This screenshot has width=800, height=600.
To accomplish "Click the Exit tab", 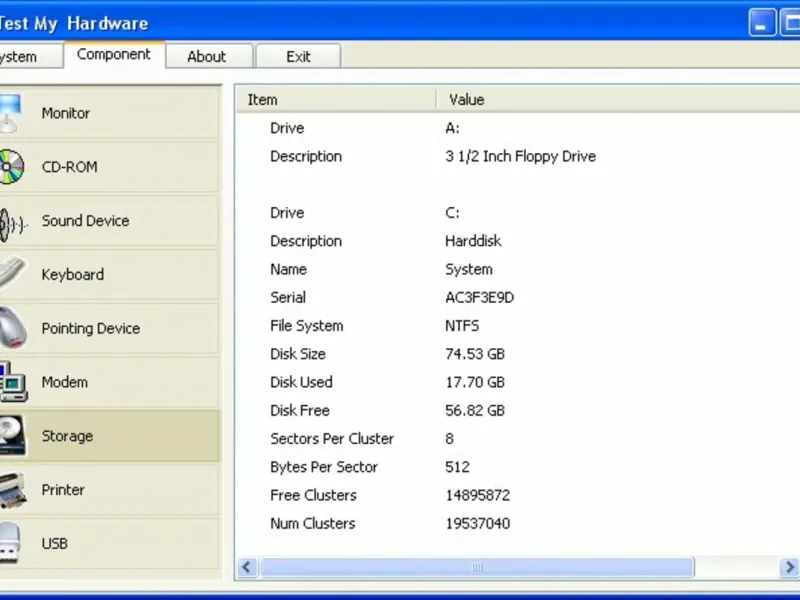I will point(298,56).
